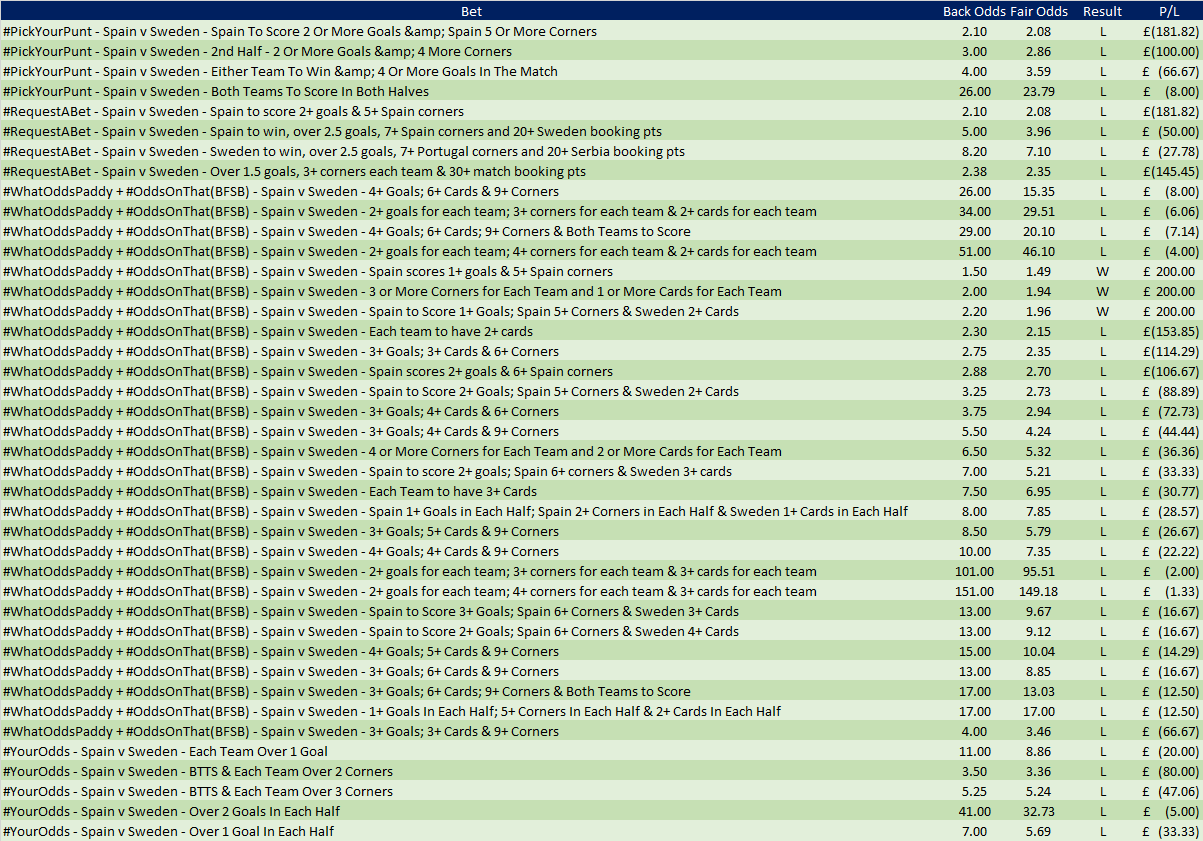
Task: Click the P/L value £(106.67)
Action: coord(1169,371)
